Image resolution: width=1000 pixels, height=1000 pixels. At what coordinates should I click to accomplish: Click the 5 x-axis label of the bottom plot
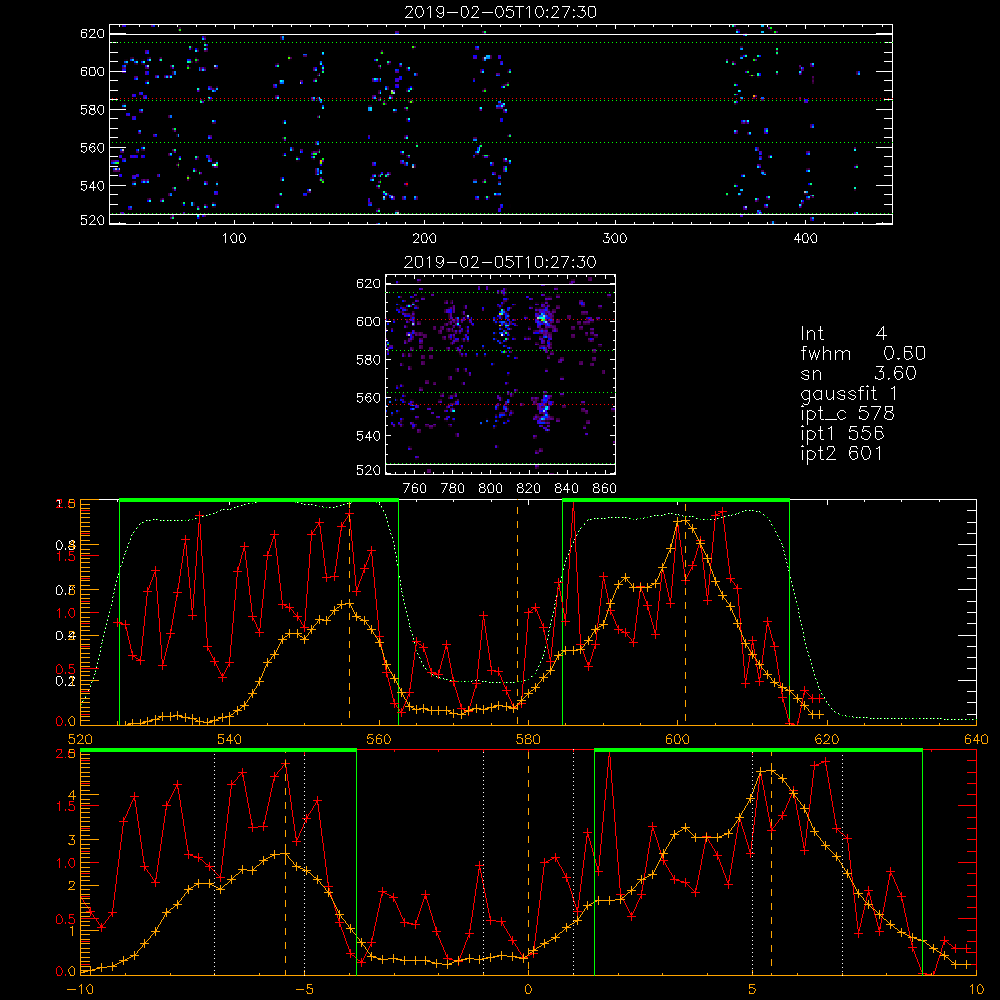pyautogui.click(x=753, y=990)
